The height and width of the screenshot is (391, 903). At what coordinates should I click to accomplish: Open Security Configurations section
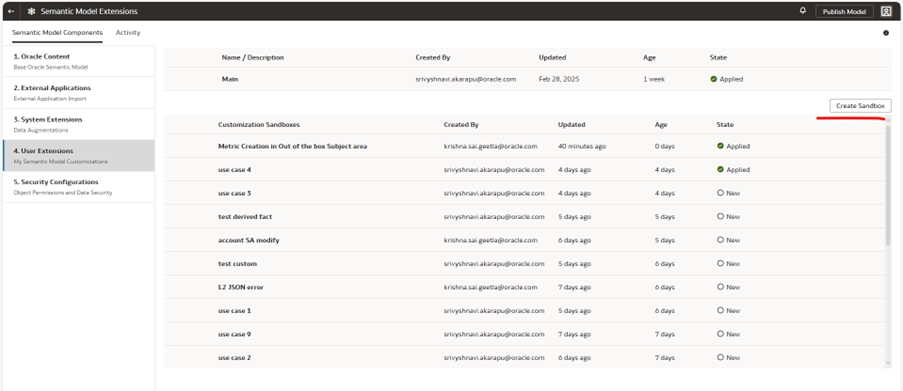78,187
